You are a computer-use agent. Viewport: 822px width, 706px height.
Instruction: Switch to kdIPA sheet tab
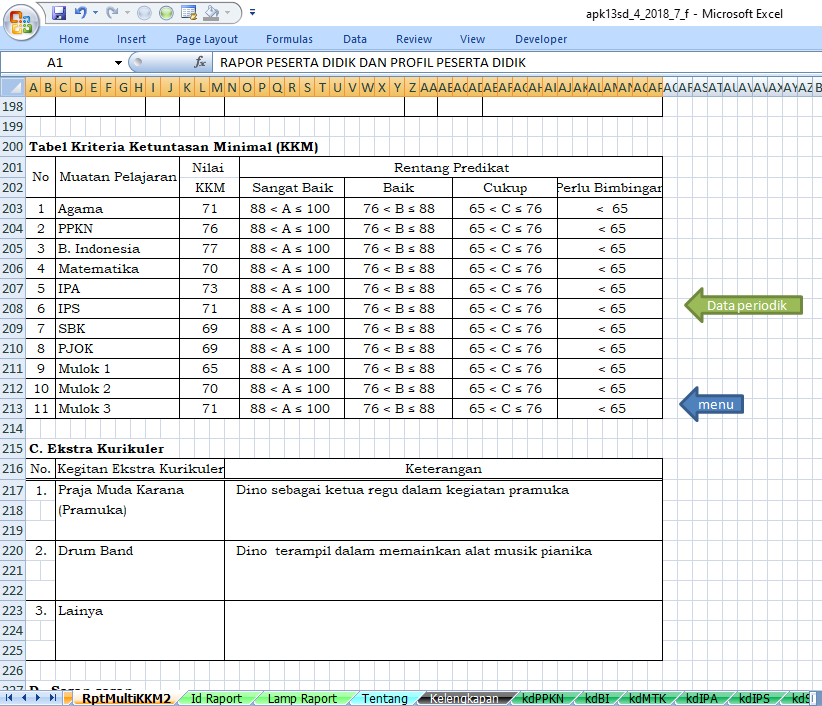click(x=701, y=699)
